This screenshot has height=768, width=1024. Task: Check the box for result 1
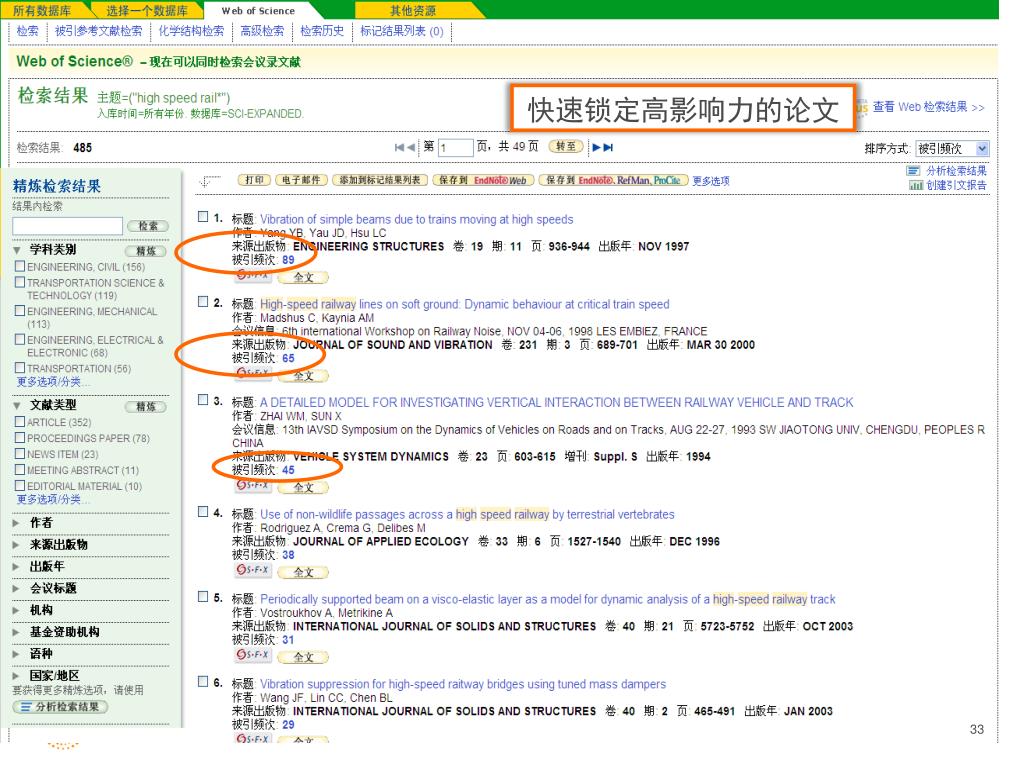tap(203, 216)
